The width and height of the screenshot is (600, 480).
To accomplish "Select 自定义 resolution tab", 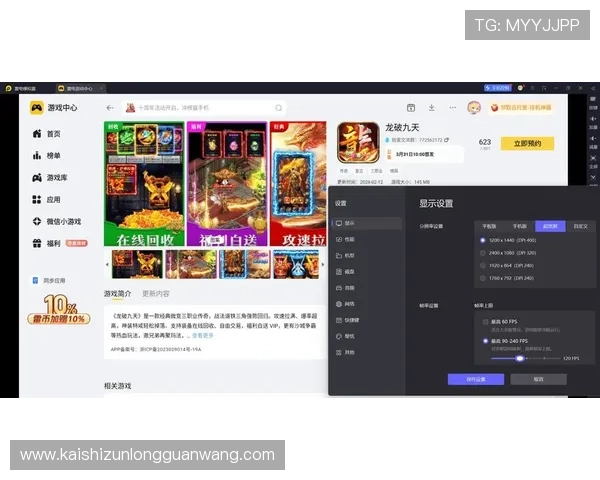I will point(580,226).
